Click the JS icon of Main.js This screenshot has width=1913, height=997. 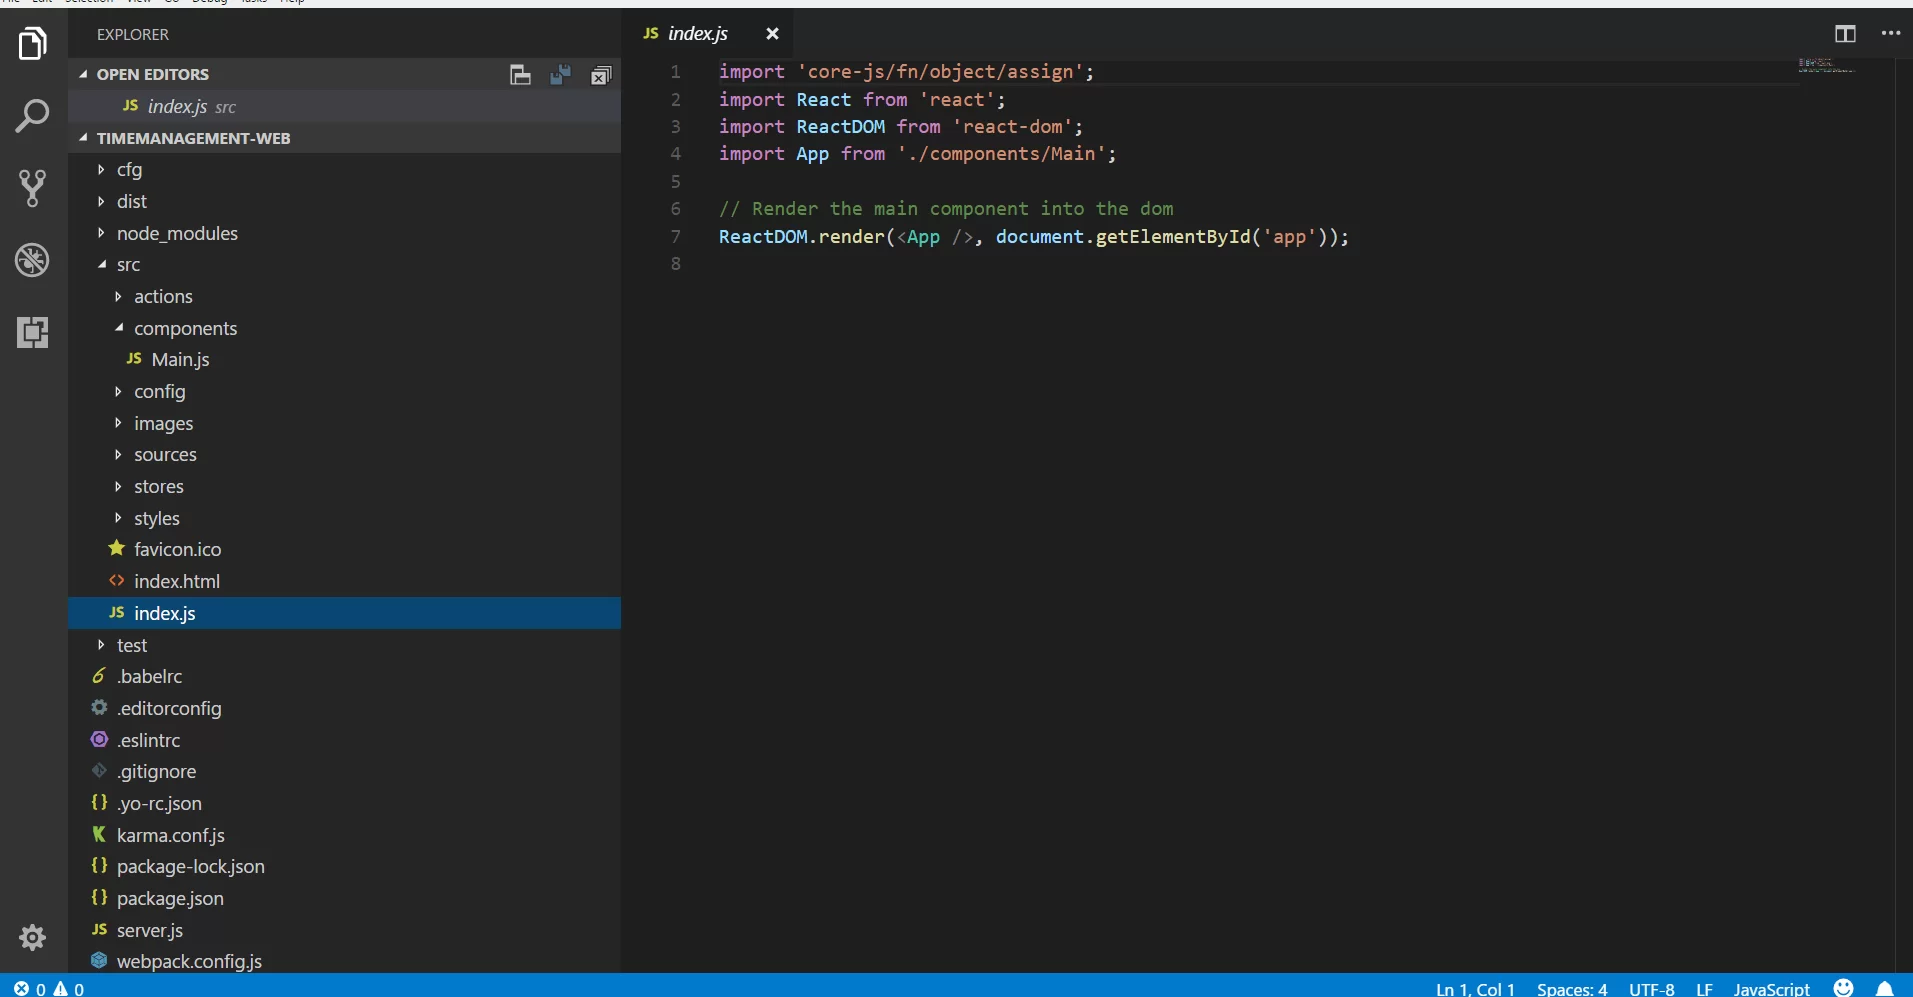tap(134, 359)
